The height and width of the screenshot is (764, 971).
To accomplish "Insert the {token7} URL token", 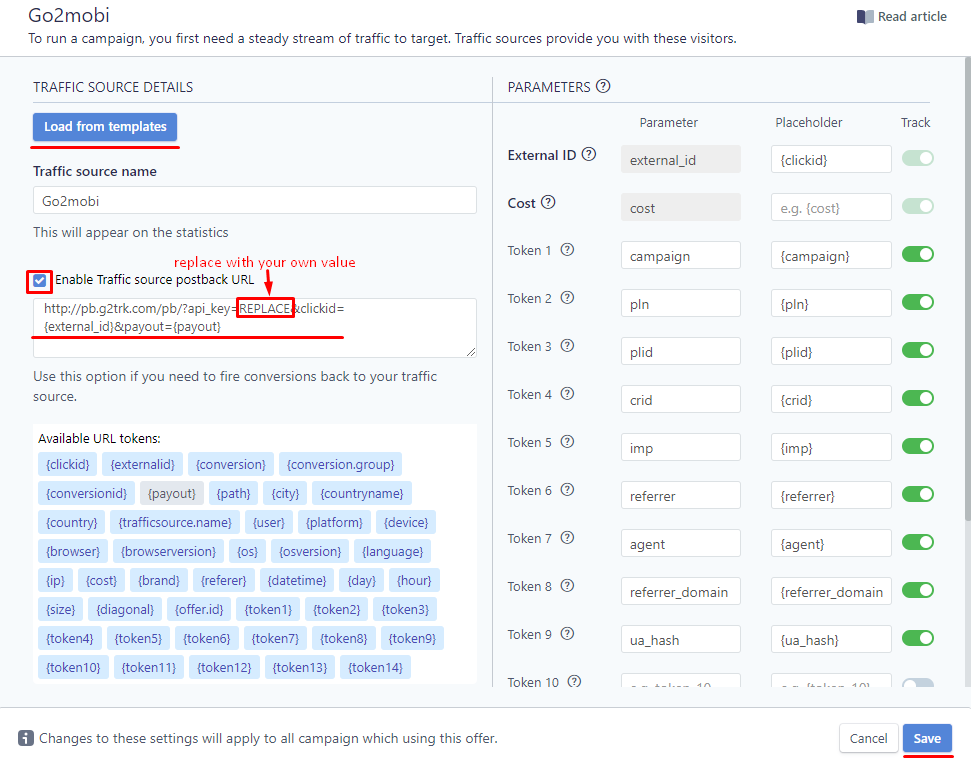I will 275,638.
